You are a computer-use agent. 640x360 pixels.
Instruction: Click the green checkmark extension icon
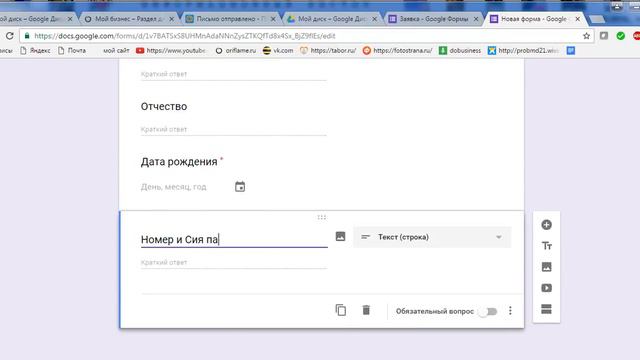620,36
